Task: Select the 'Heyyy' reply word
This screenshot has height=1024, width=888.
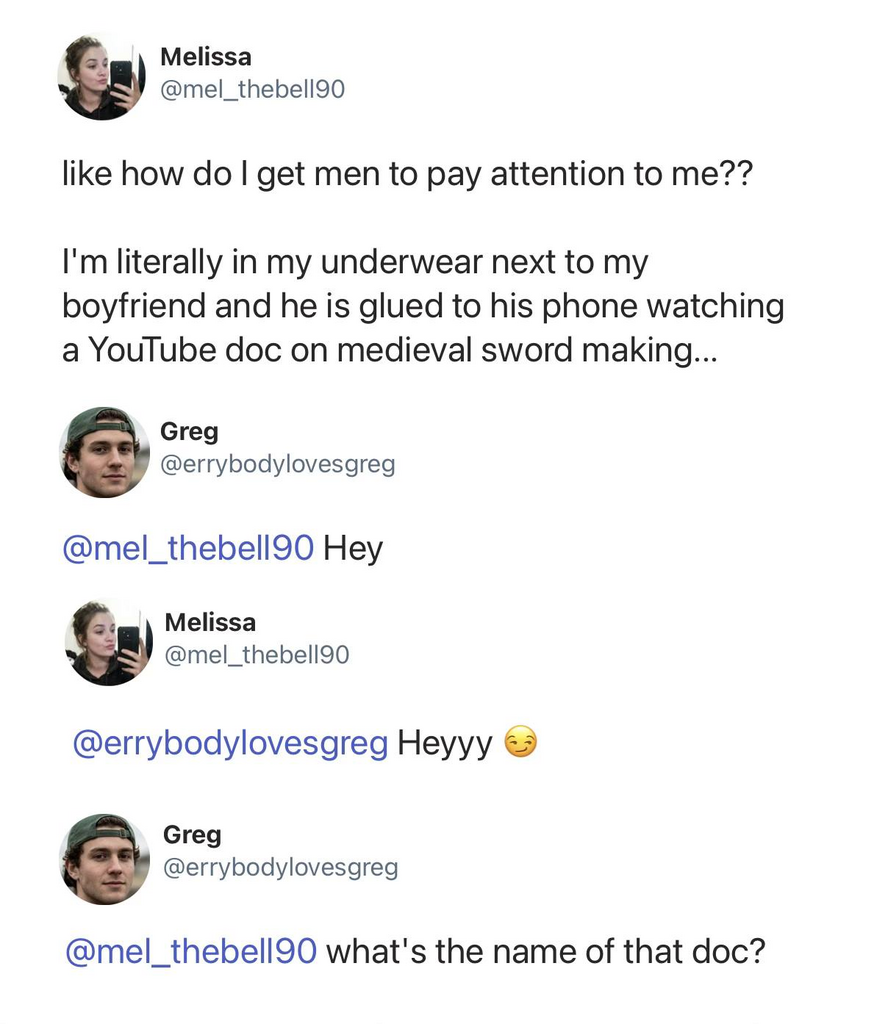Action: point(444,743)
